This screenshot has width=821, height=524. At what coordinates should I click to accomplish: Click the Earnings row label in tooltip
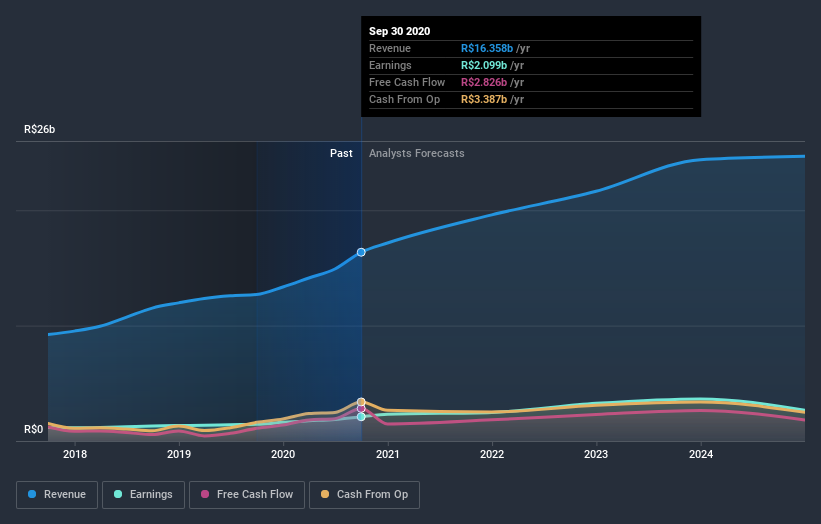click(390, 65)
